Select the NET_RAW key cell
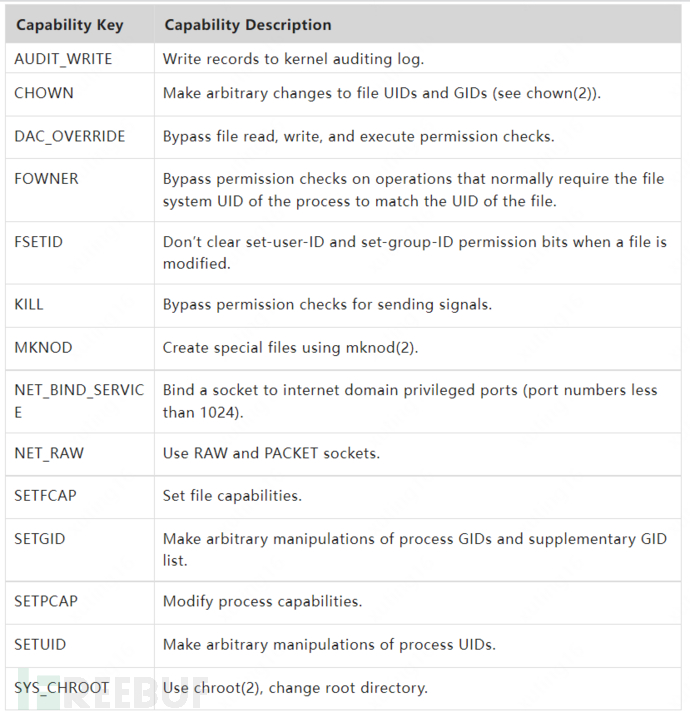690x717 pixels. coord(49,453)
